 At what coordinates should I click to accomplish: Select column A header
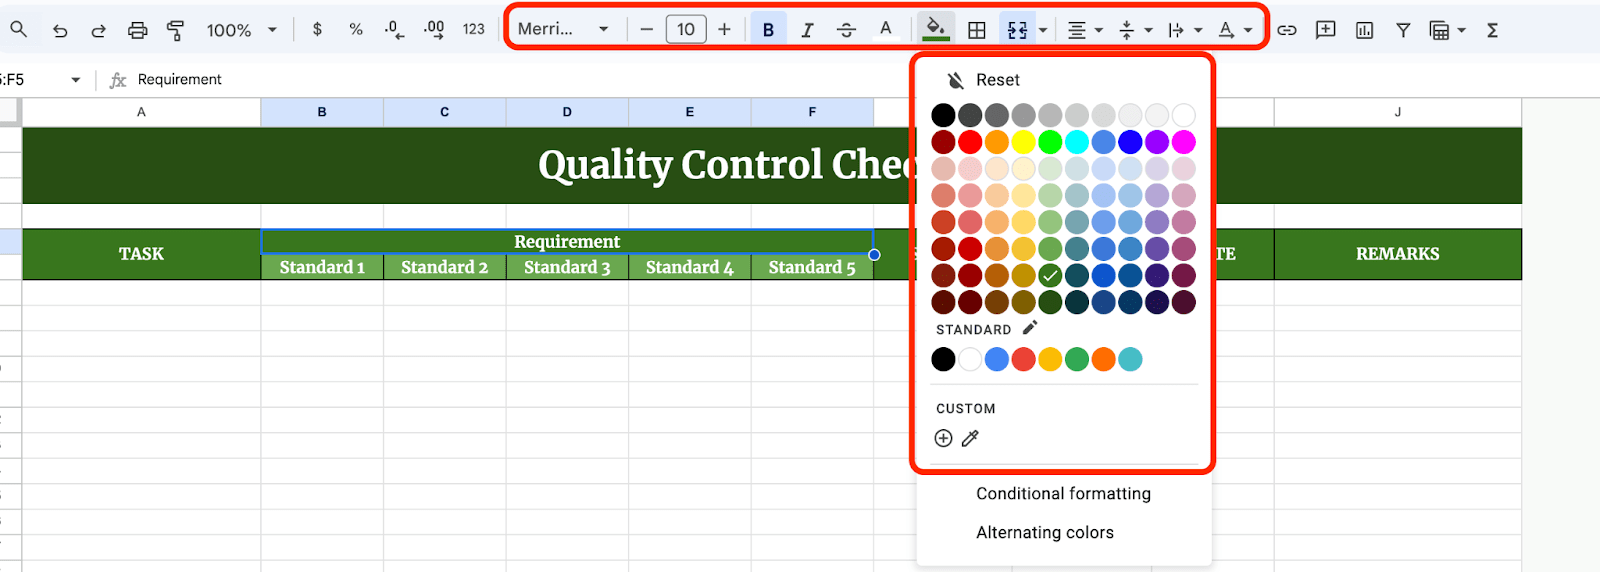(141, 112)
